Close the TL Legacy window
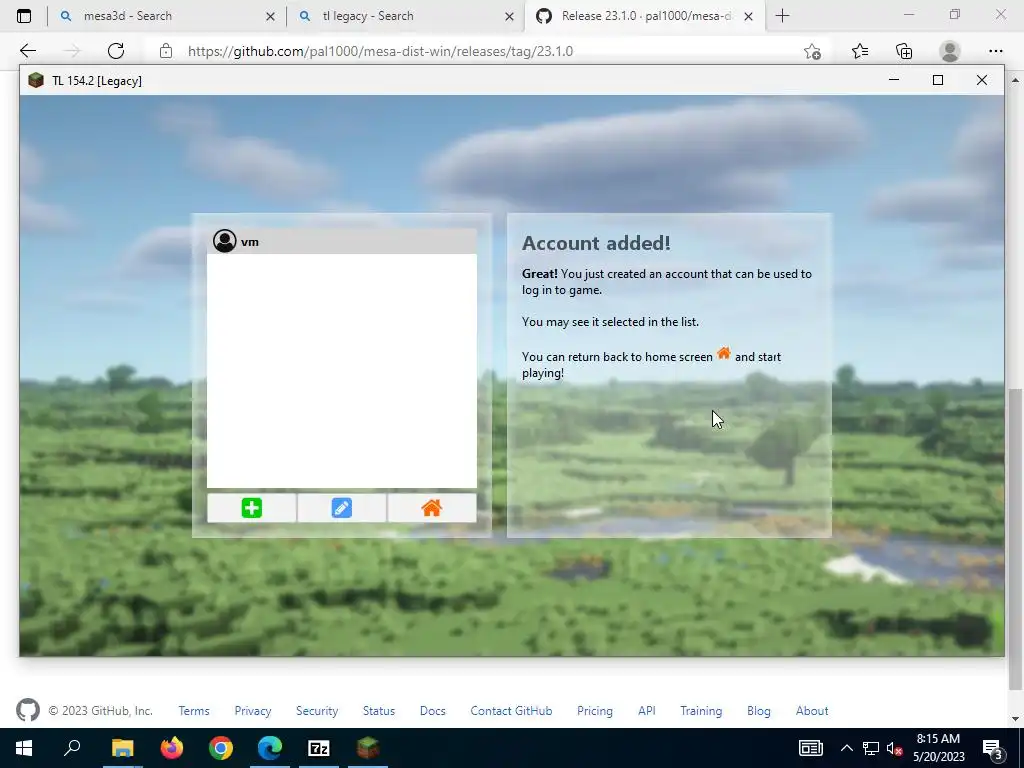 982,80
